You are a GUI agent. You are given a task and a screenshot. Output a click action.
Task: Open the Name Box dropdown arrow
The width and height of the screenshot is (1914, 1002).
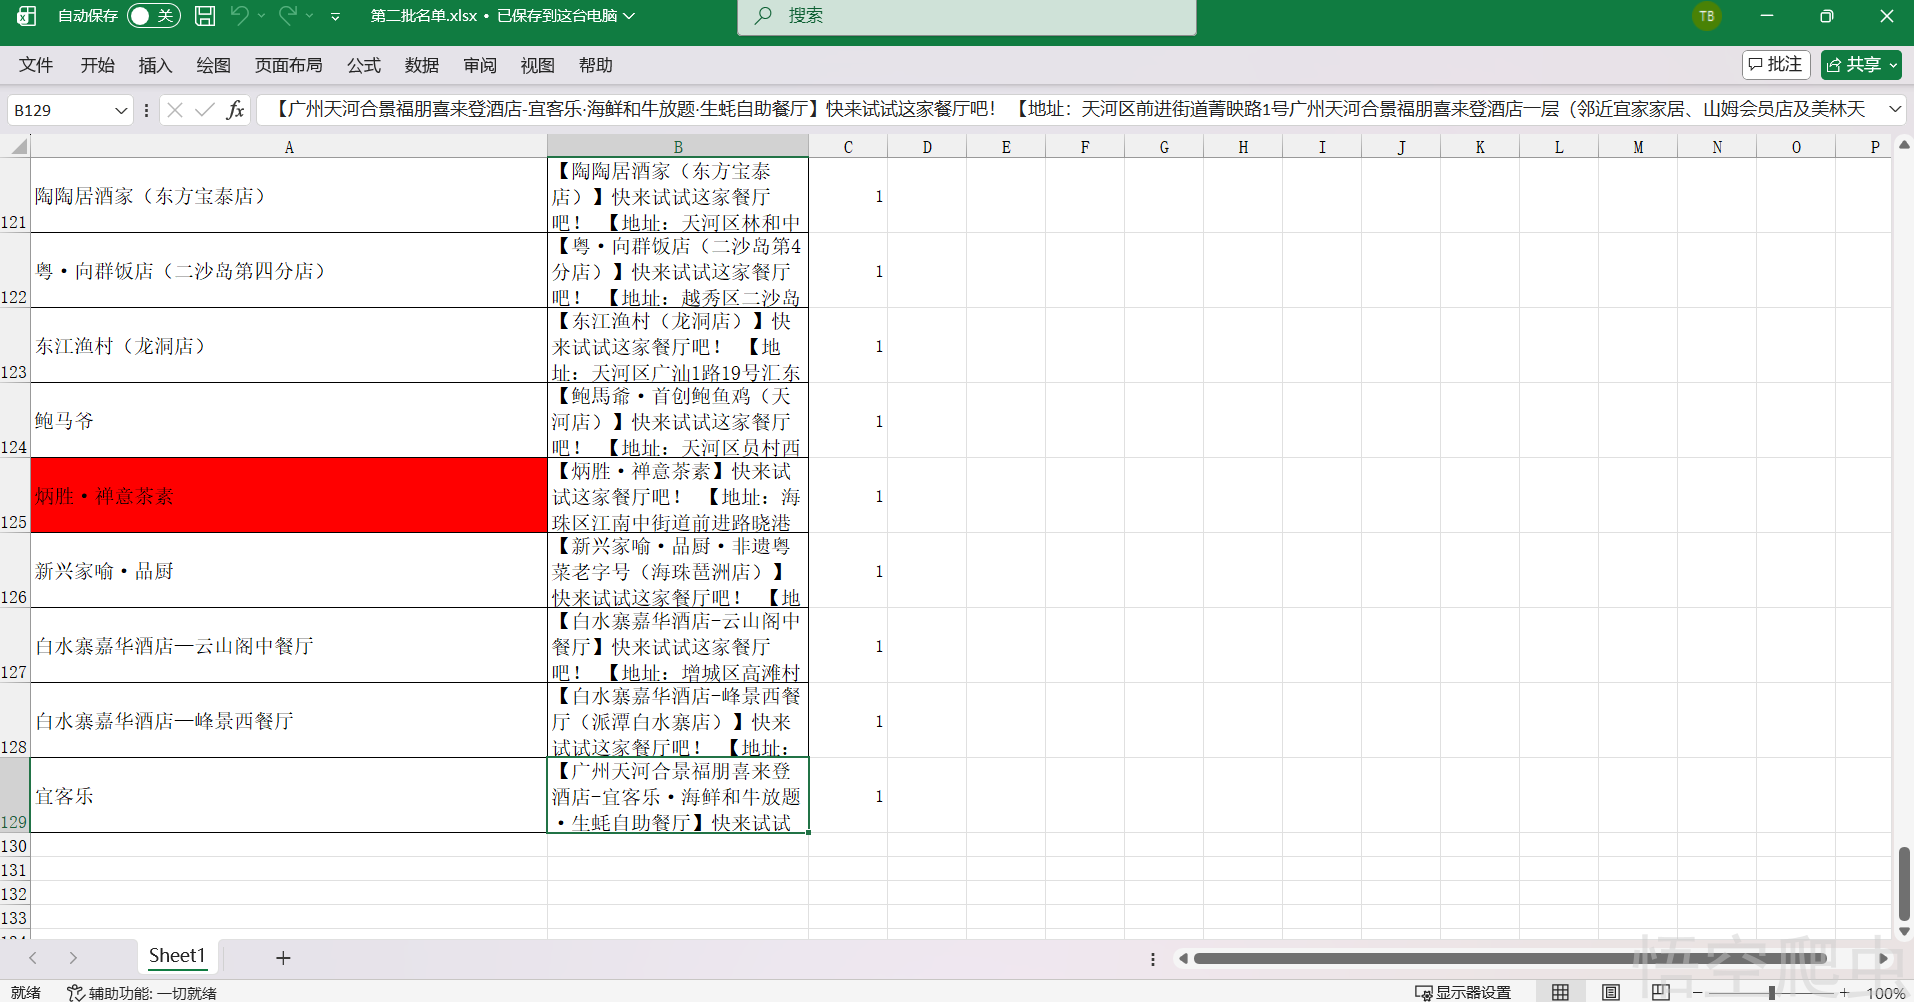tap(121, 110)
